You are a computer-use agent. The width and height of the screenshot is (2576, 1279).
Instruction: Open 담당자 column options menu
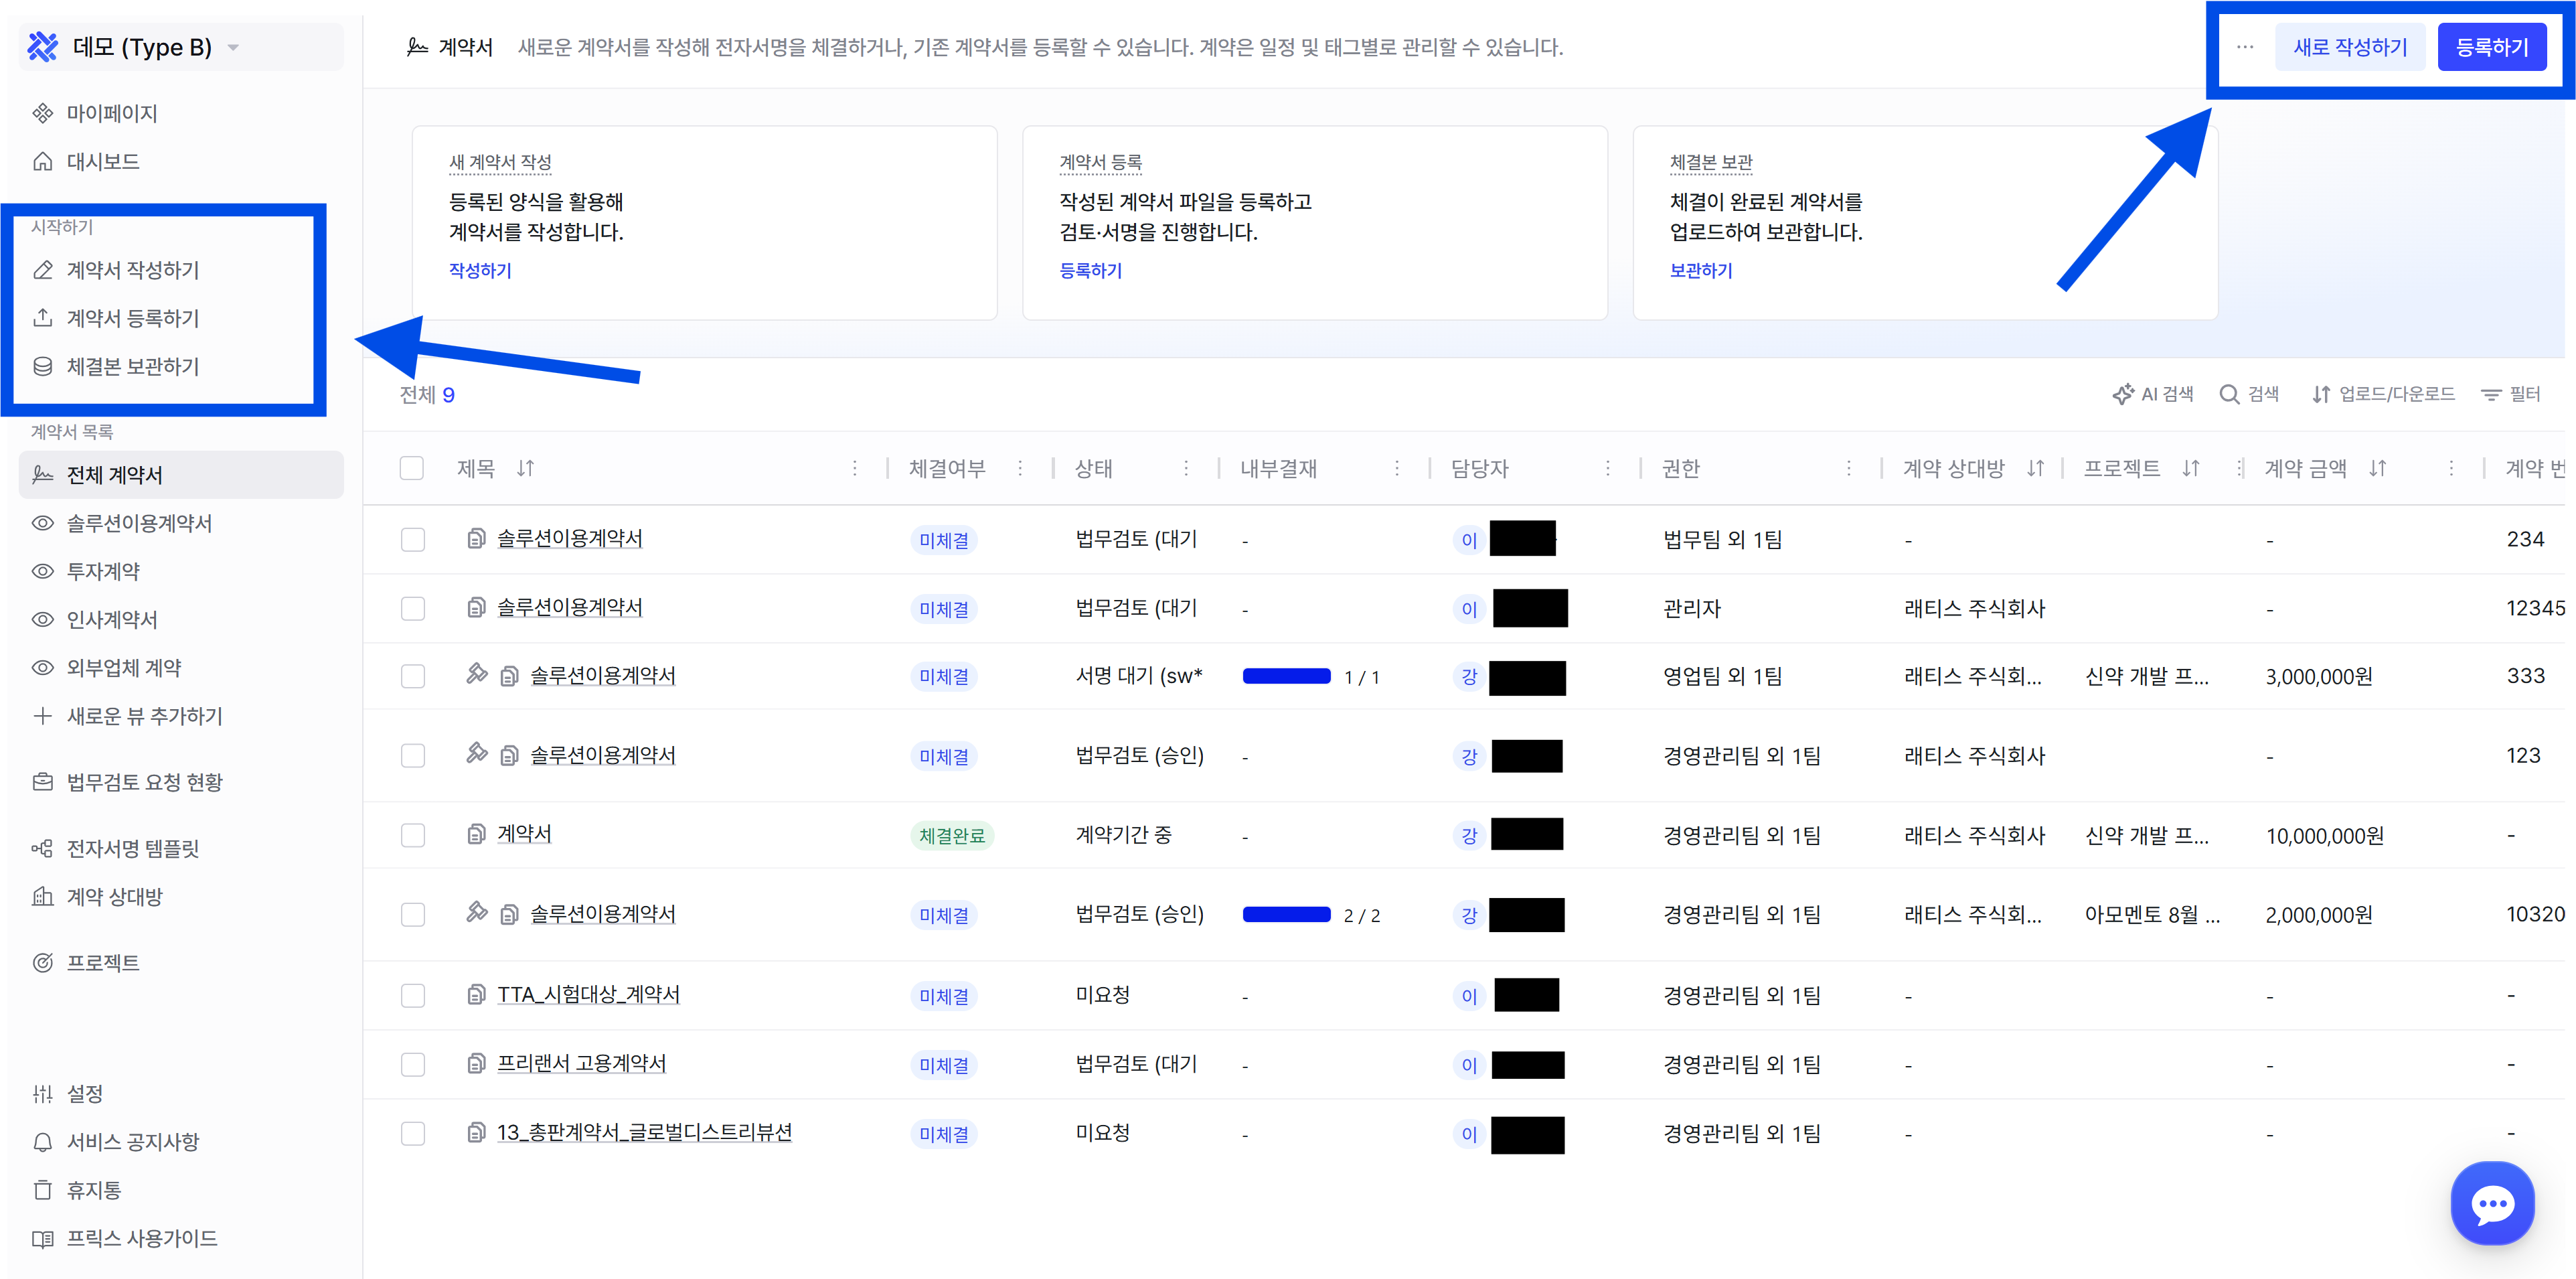point(1608,468)
